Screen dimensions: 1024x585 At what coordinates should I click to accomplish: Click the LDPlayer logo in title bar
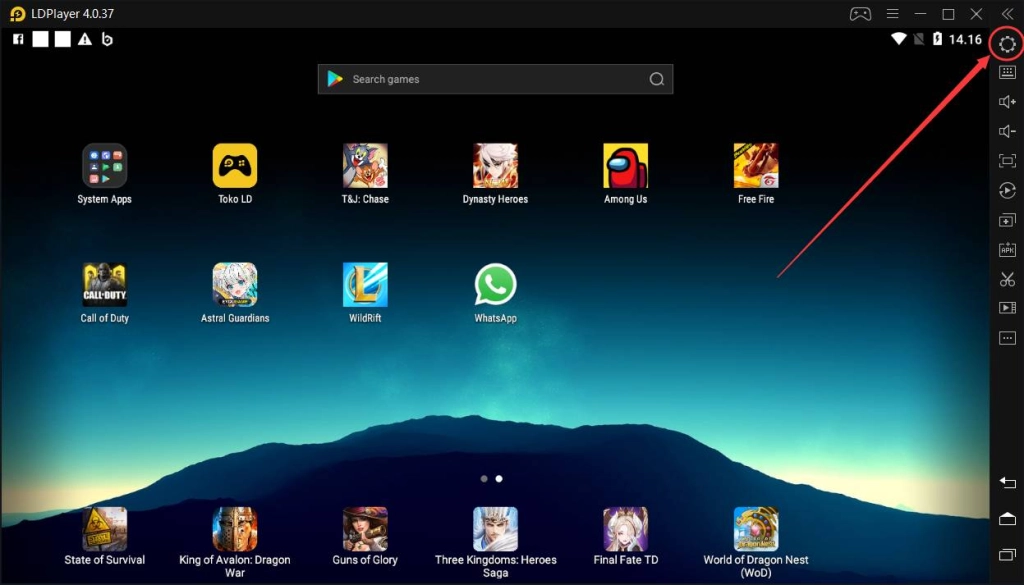pyautogui.click(x=18, y=14)
